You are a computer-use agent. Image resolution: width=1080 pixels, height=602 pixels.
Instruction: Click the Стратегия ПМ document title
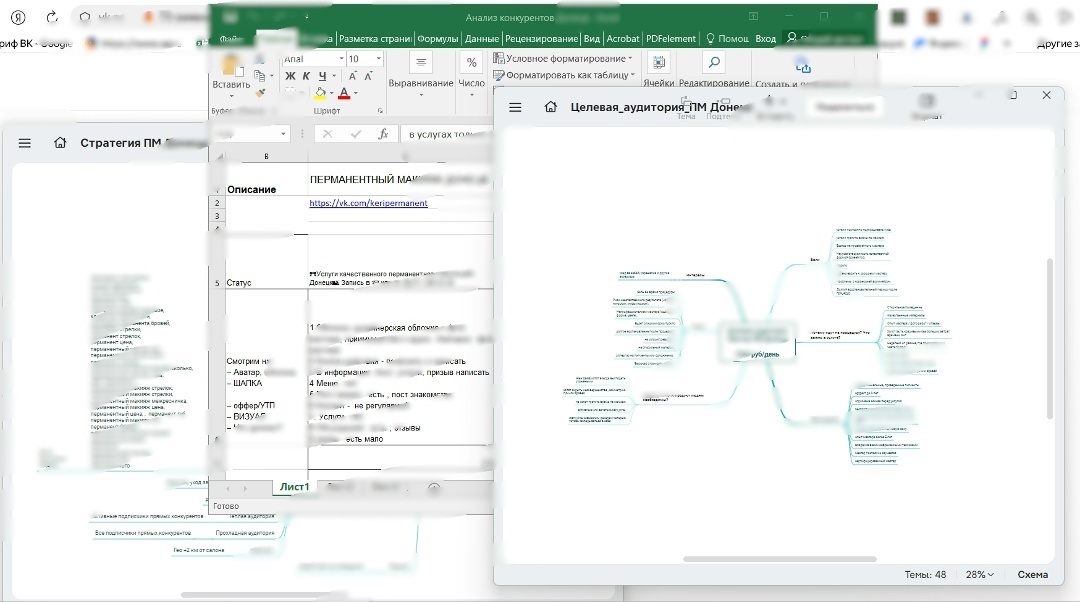[143, 143]
